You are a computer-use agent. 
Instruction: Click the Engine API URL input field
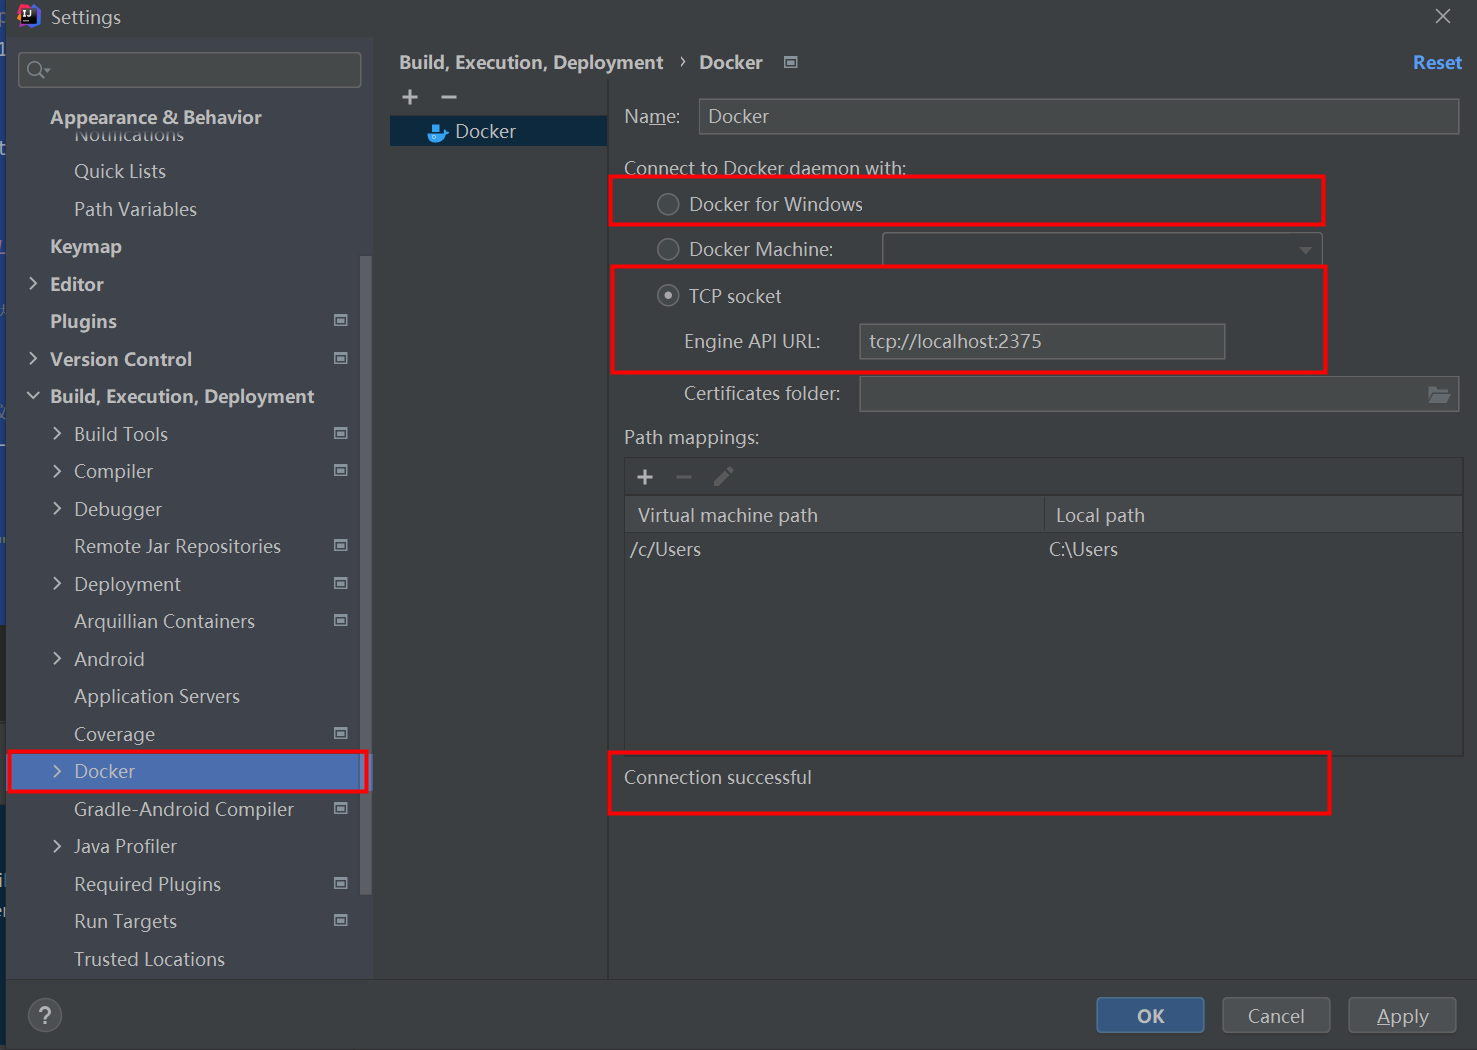(1041, 342)
